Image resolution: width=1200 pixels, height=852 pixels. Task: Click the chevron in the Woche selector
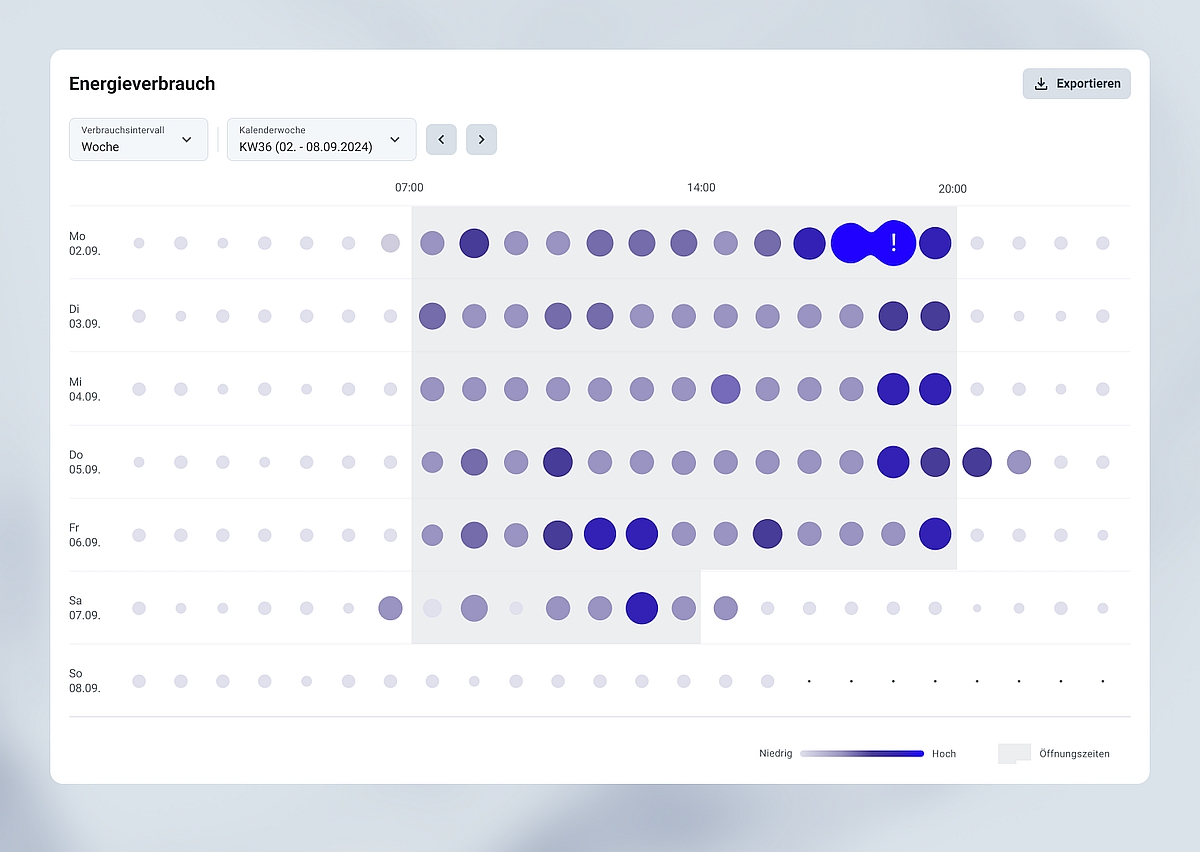click(187, 140)
